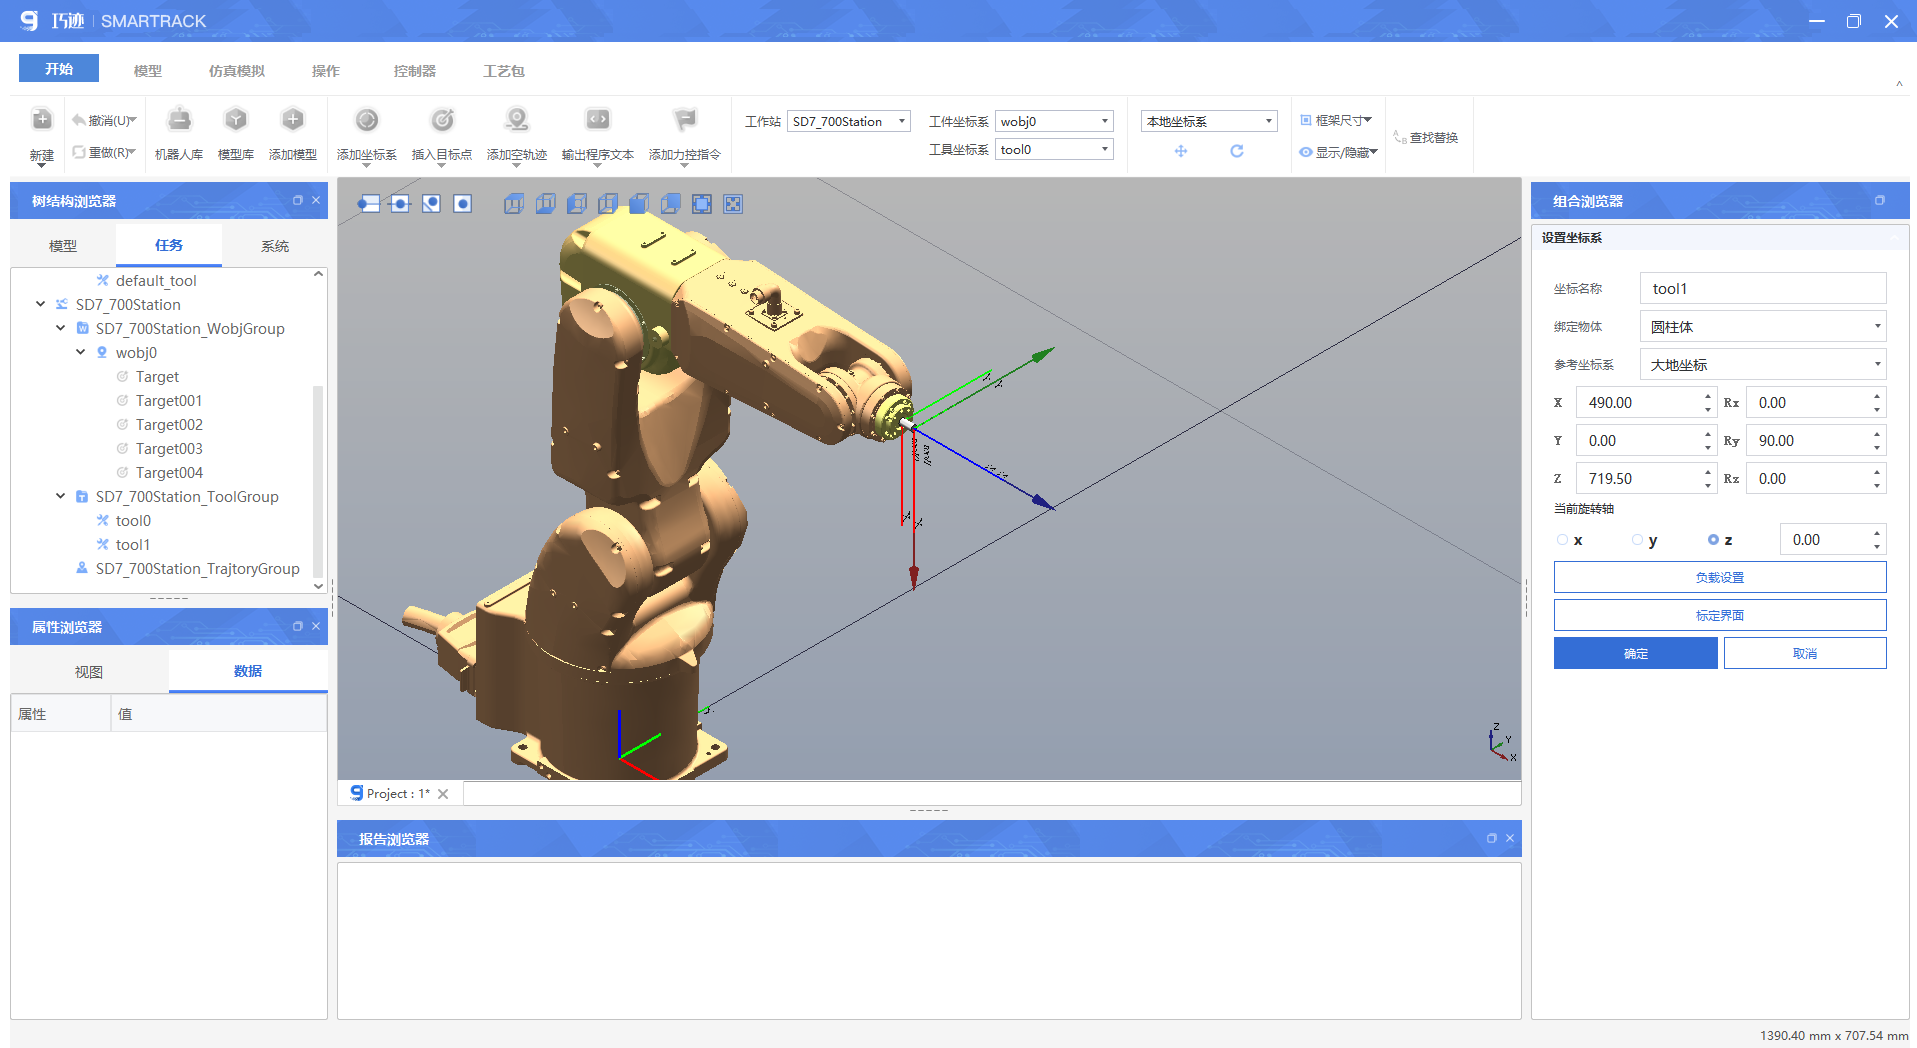1917x1048 pixels.
Task: Click the 添加空轨迹 add empty trajectory icon
Action: pyautogui.click(x=517, y=120)
